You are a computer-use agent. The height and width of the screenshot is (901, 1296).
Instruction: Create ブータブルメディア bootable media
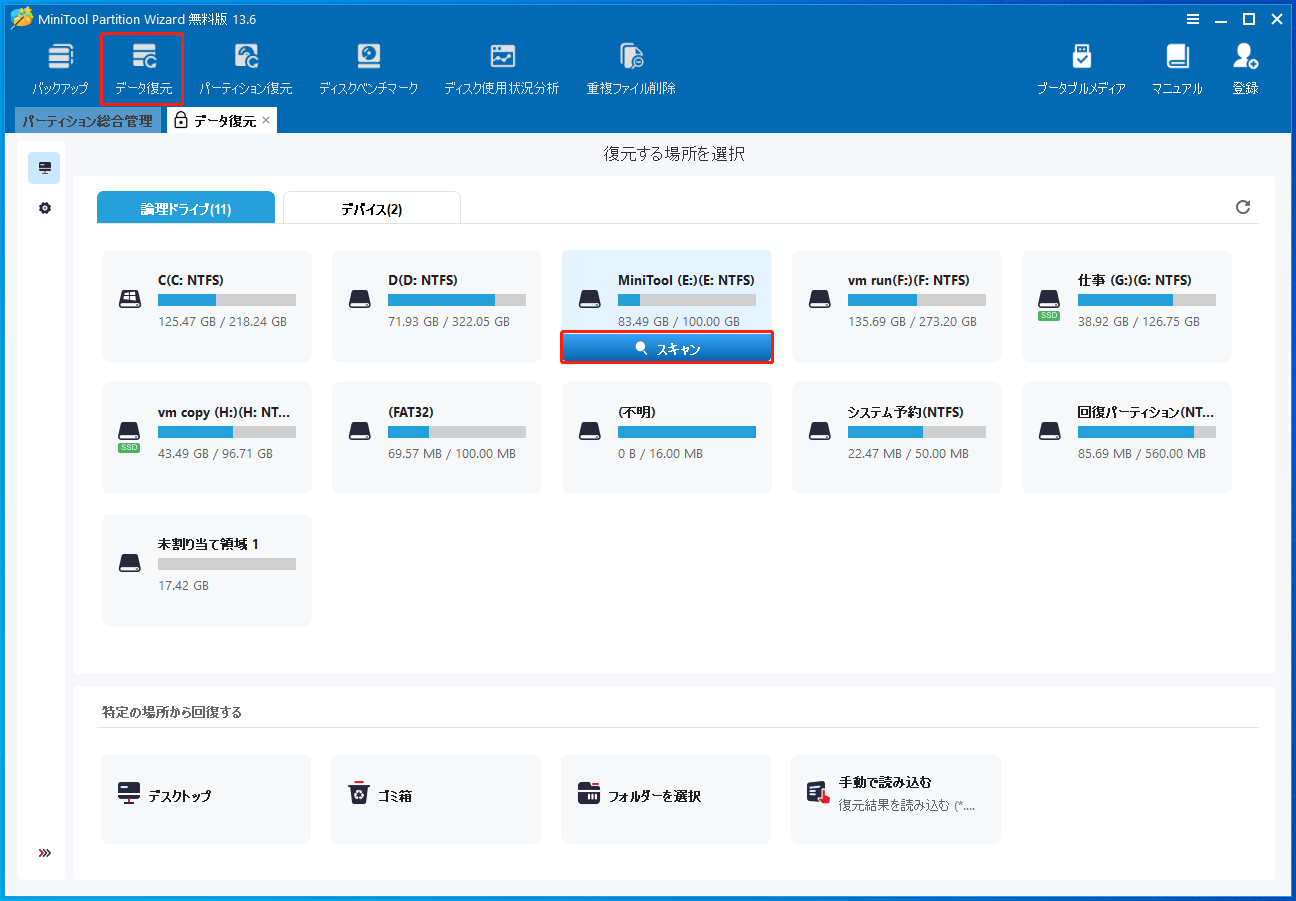[x=1081, y=69]
